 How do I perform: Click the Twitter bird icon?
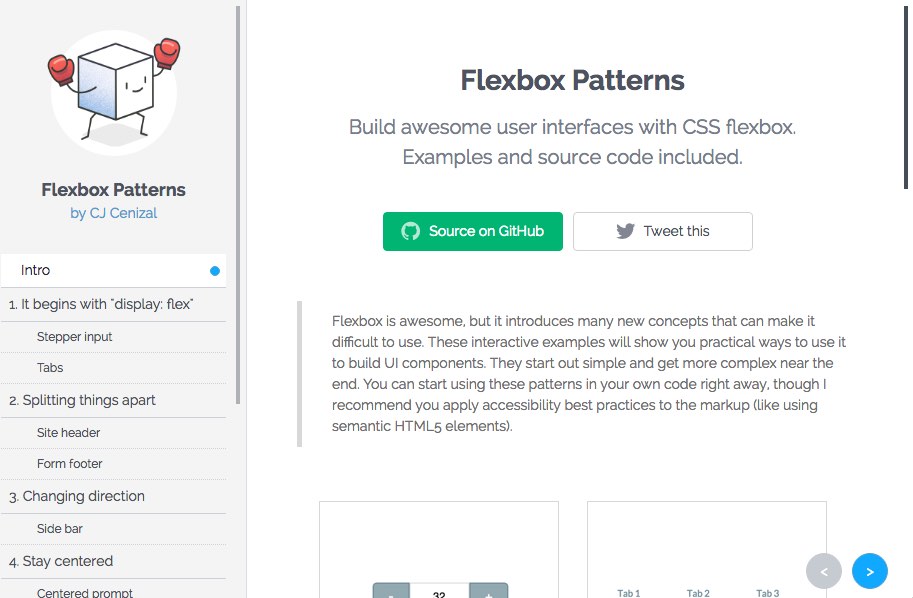tap(624, 231)
